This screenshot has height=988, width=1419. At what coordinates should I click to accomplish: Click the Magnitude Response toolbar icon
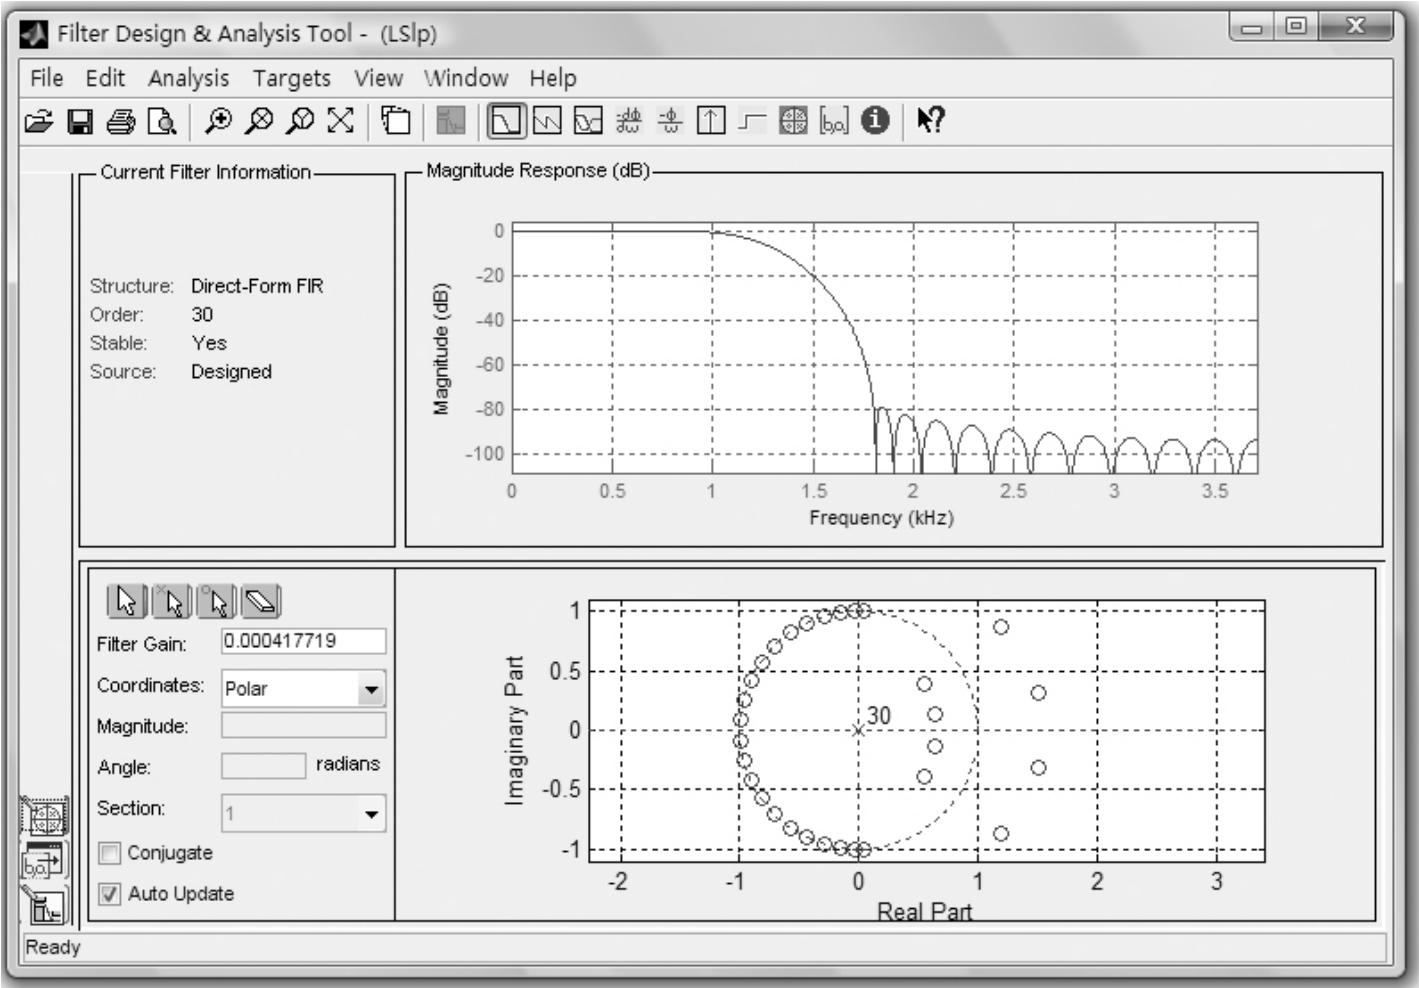pos(505,122)
